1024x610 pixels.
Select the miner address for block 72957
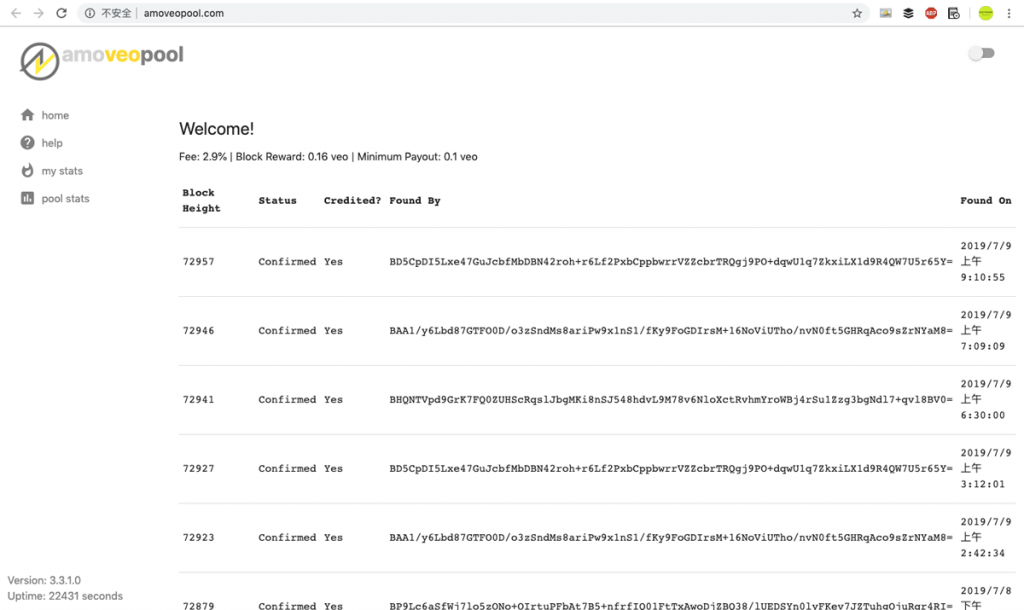pos(671,262)
